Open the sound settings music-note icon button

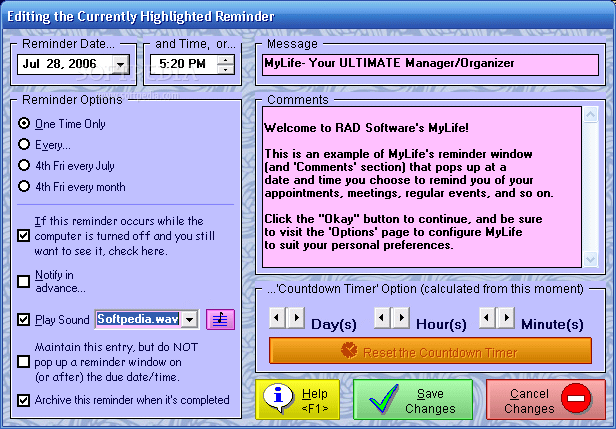click(220, 319)
